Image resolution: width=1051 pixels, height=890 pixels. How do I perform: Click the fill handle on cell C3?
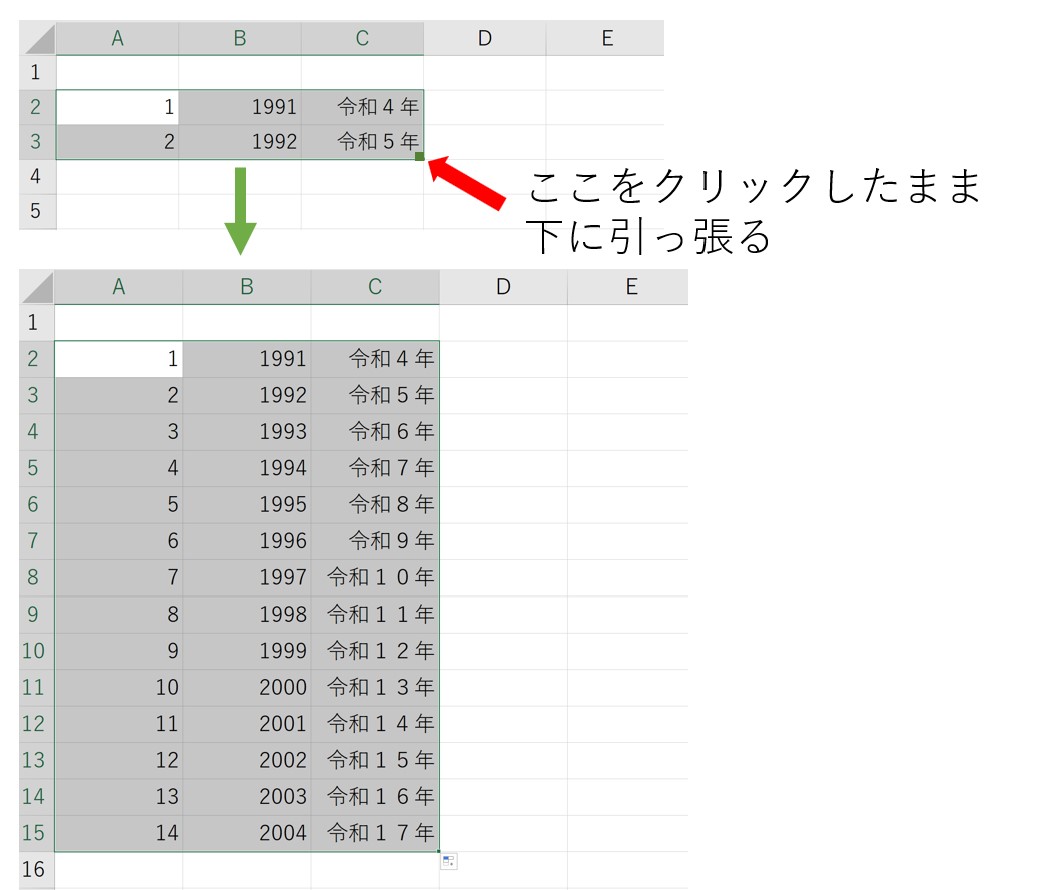tap(421, 154)
